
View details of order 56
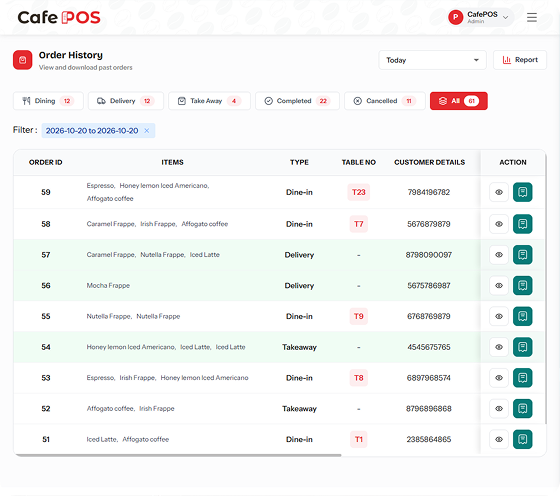point(499,285)
